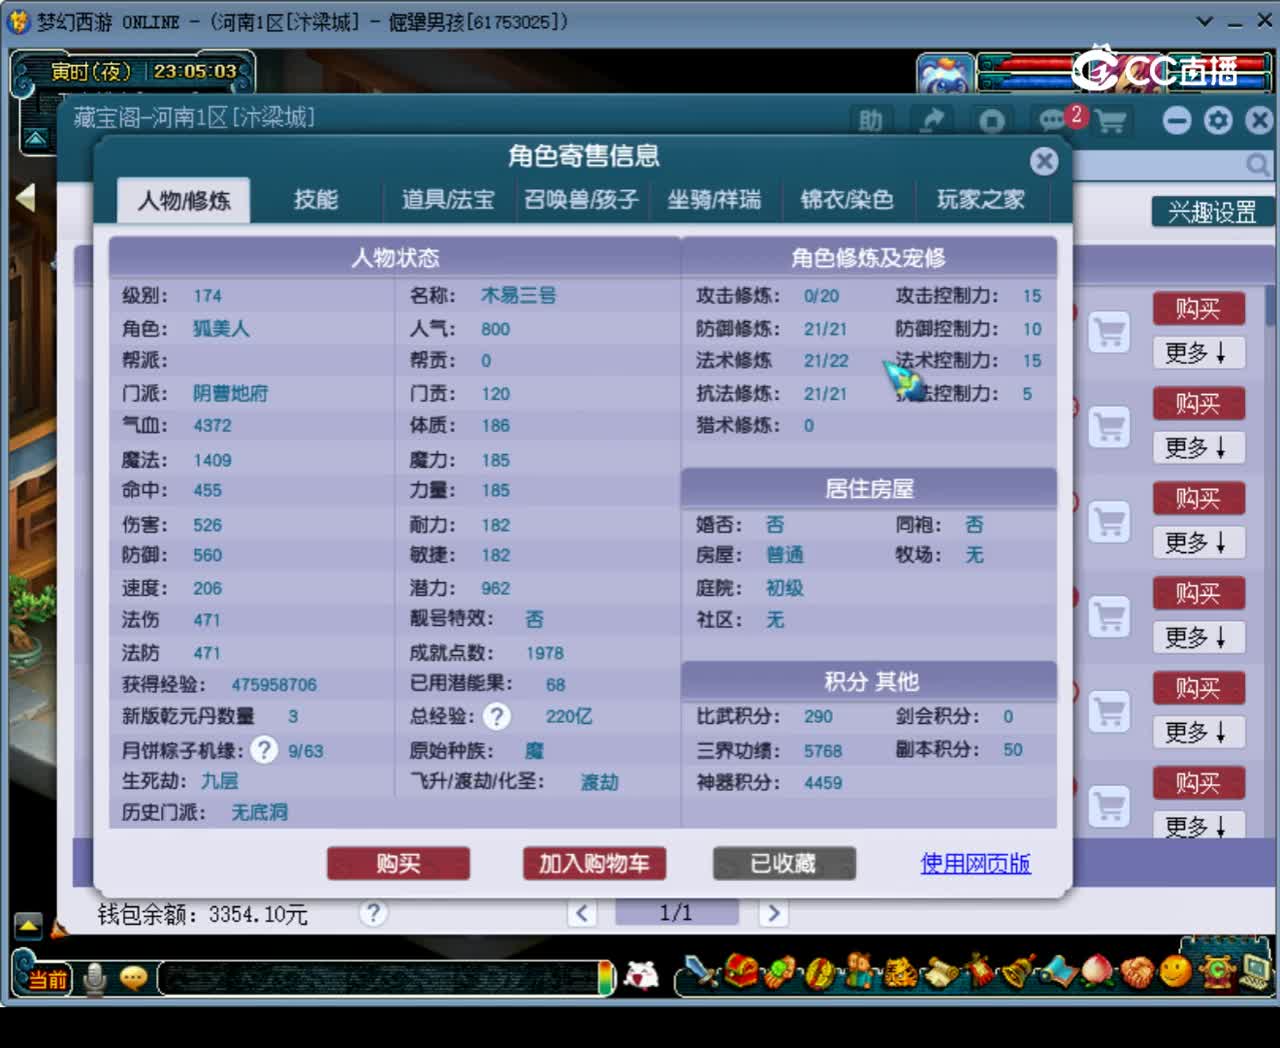This screenshot has width=1280, height=1048.
Task: Switch to the 玩家之家 tab
Action: (x=981, y=200)
